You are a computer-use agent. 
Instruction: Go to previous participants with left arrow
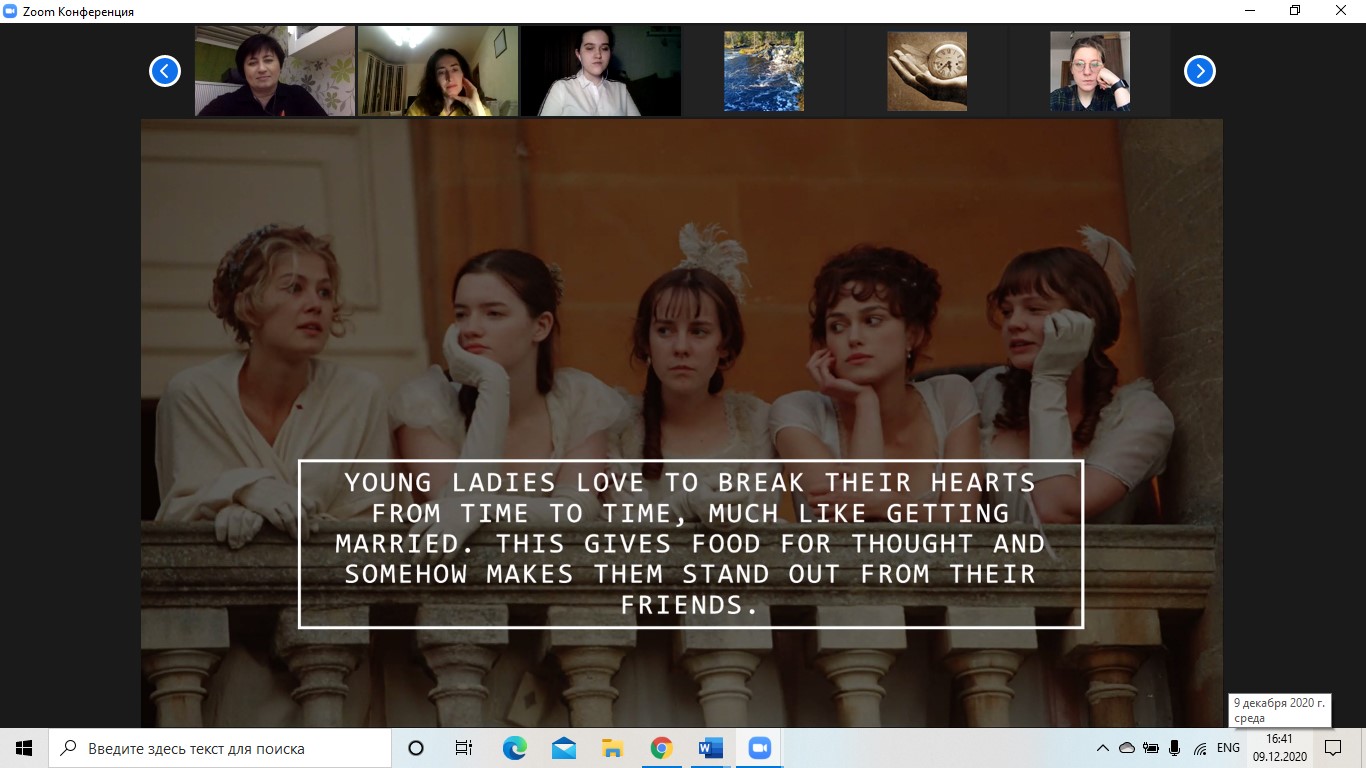click(x=165, y=71)
